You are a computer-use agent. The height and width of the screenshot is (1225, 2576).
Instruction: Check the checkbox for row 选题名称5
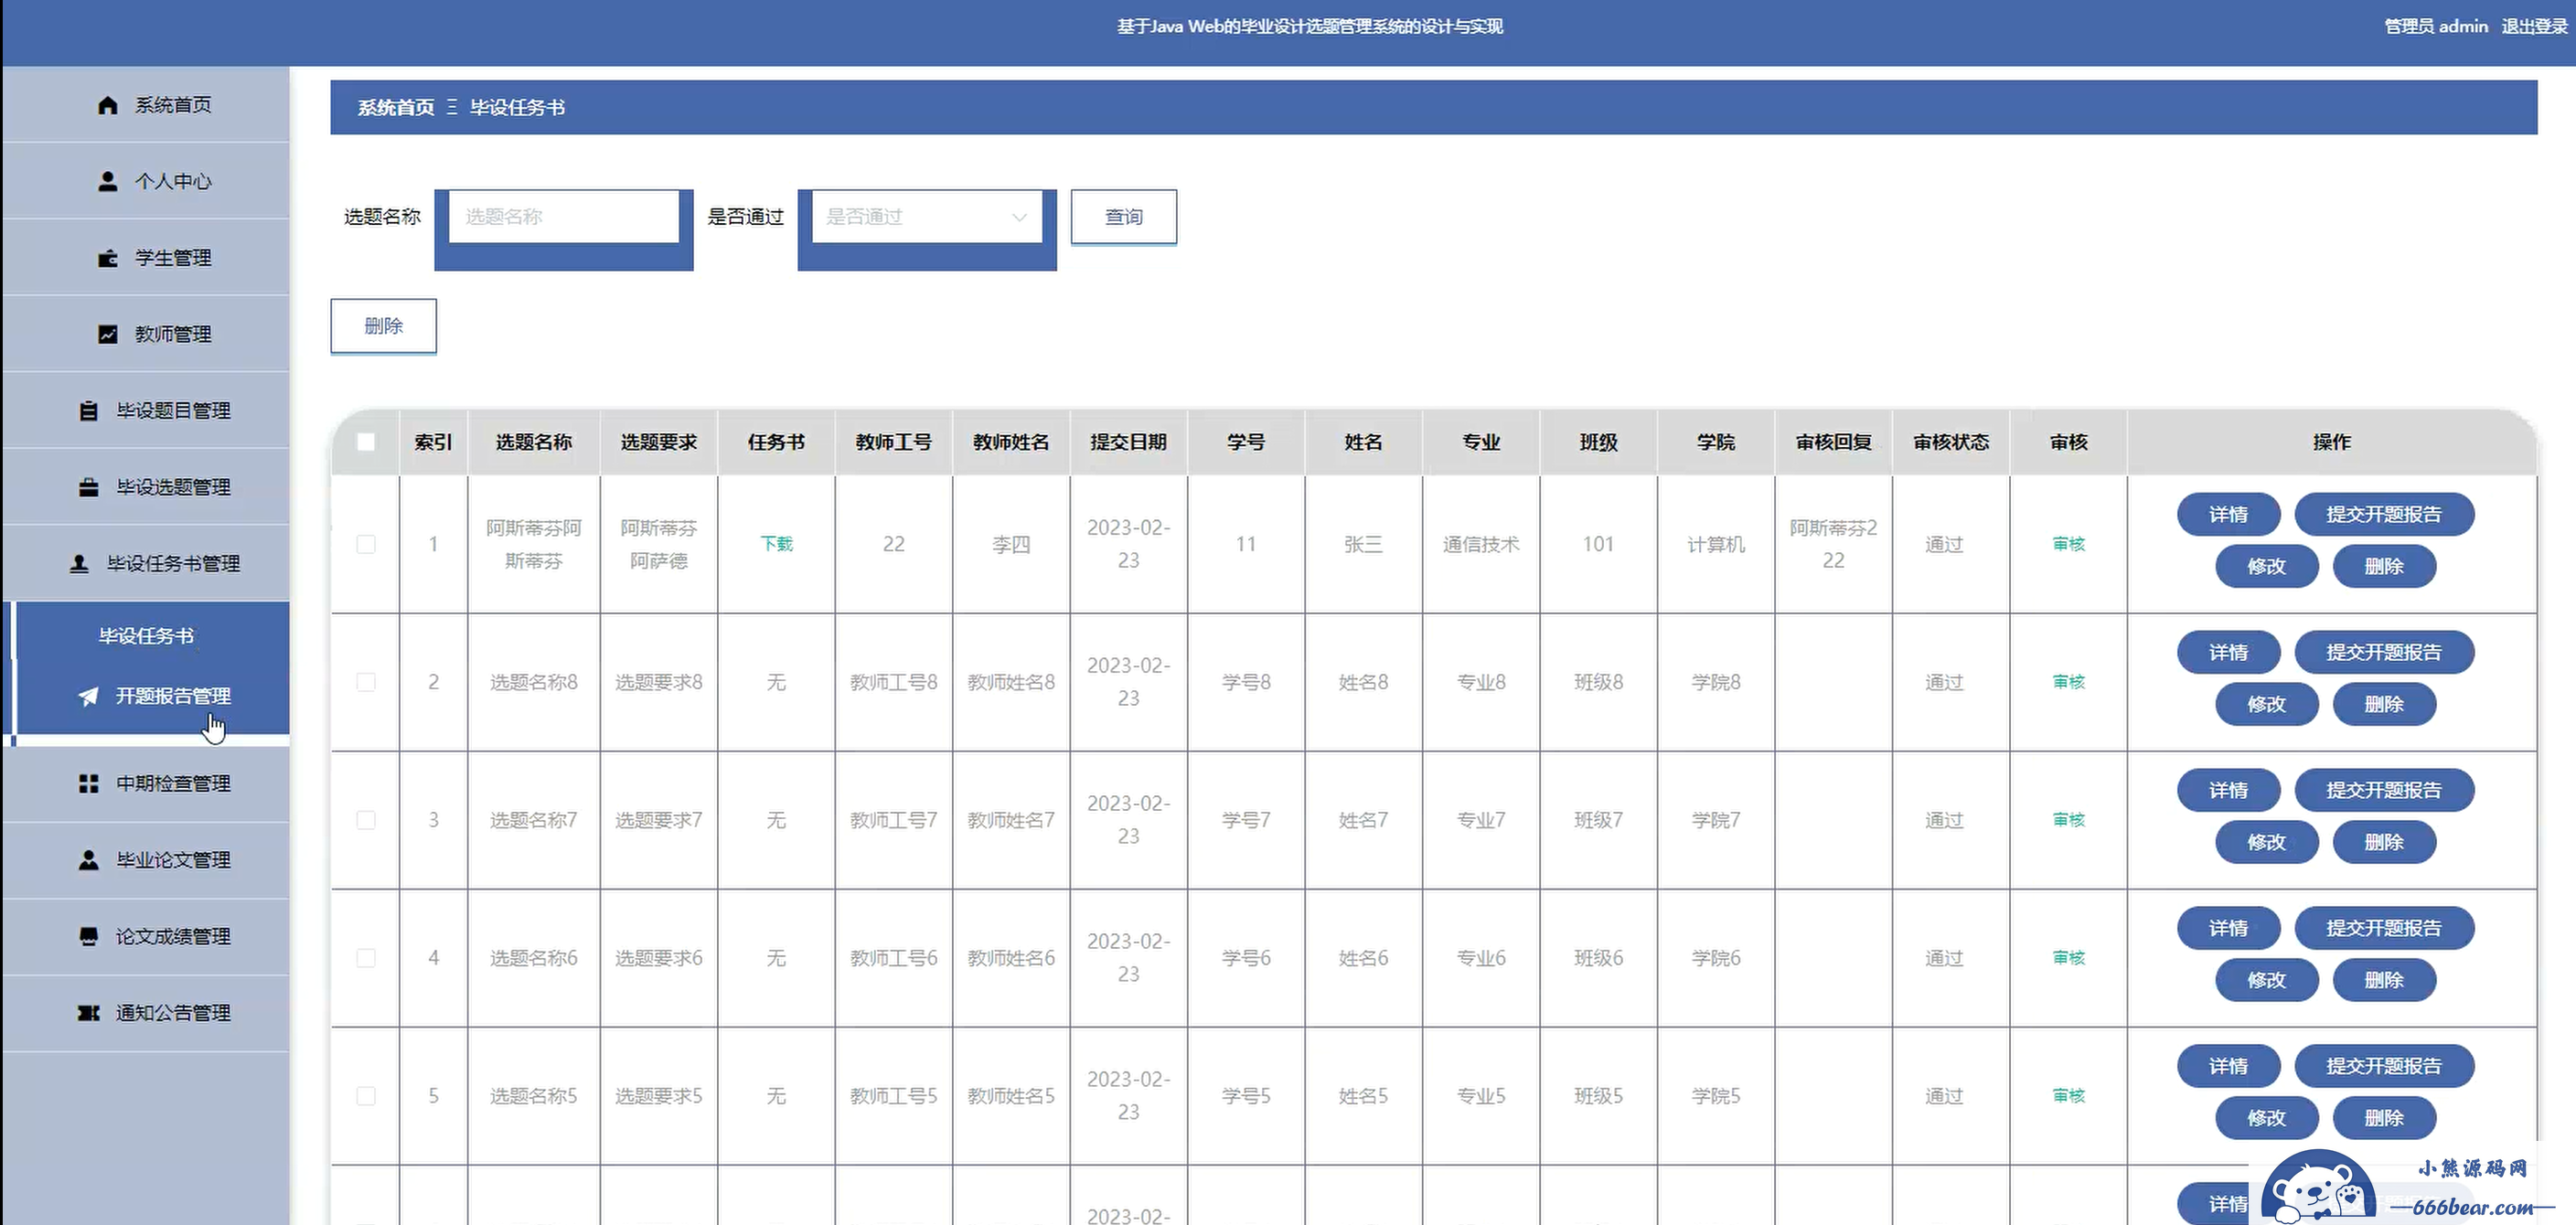click(x=366, y=1096)
